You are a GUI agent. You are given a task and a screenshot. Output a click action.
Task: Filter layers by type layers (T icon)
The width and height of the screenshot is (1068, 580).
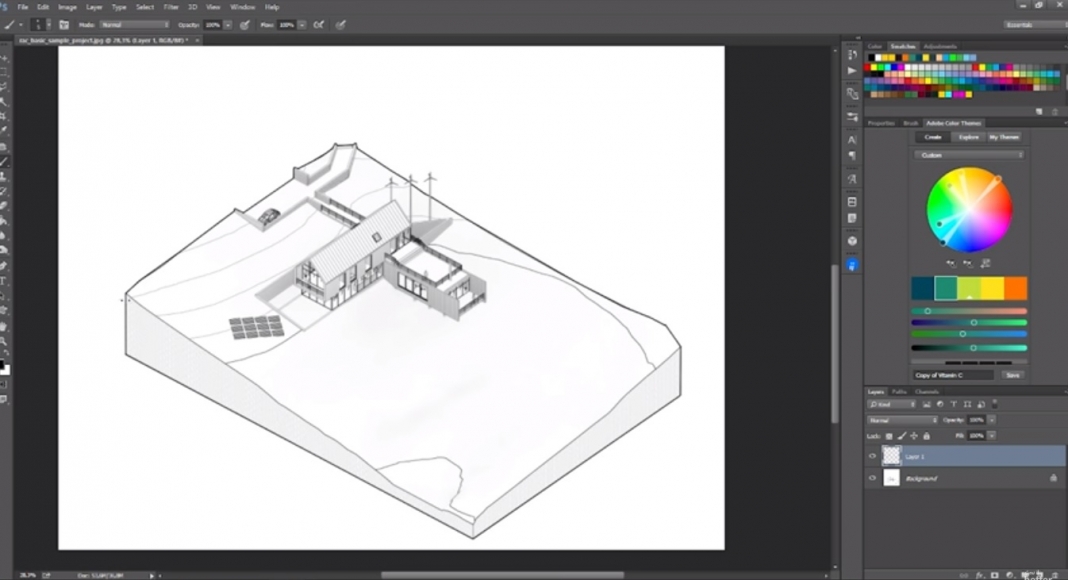click(953, 404)
